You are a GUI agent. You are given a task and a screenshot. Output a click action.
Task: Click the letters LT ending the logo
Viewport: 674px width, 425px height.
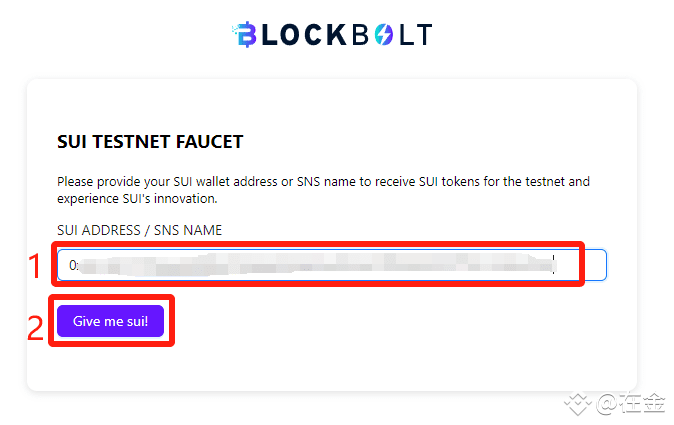click(416, 35)
